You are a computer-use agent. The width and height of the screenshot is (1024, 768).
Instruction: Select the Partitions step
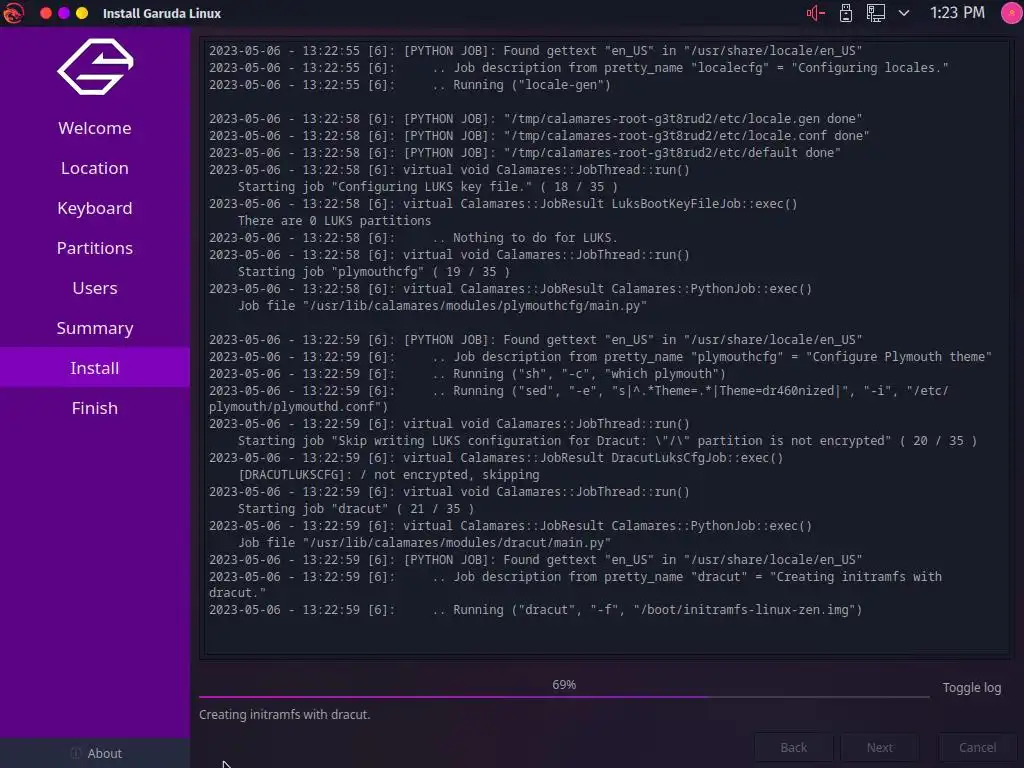[x=95, y=248]
